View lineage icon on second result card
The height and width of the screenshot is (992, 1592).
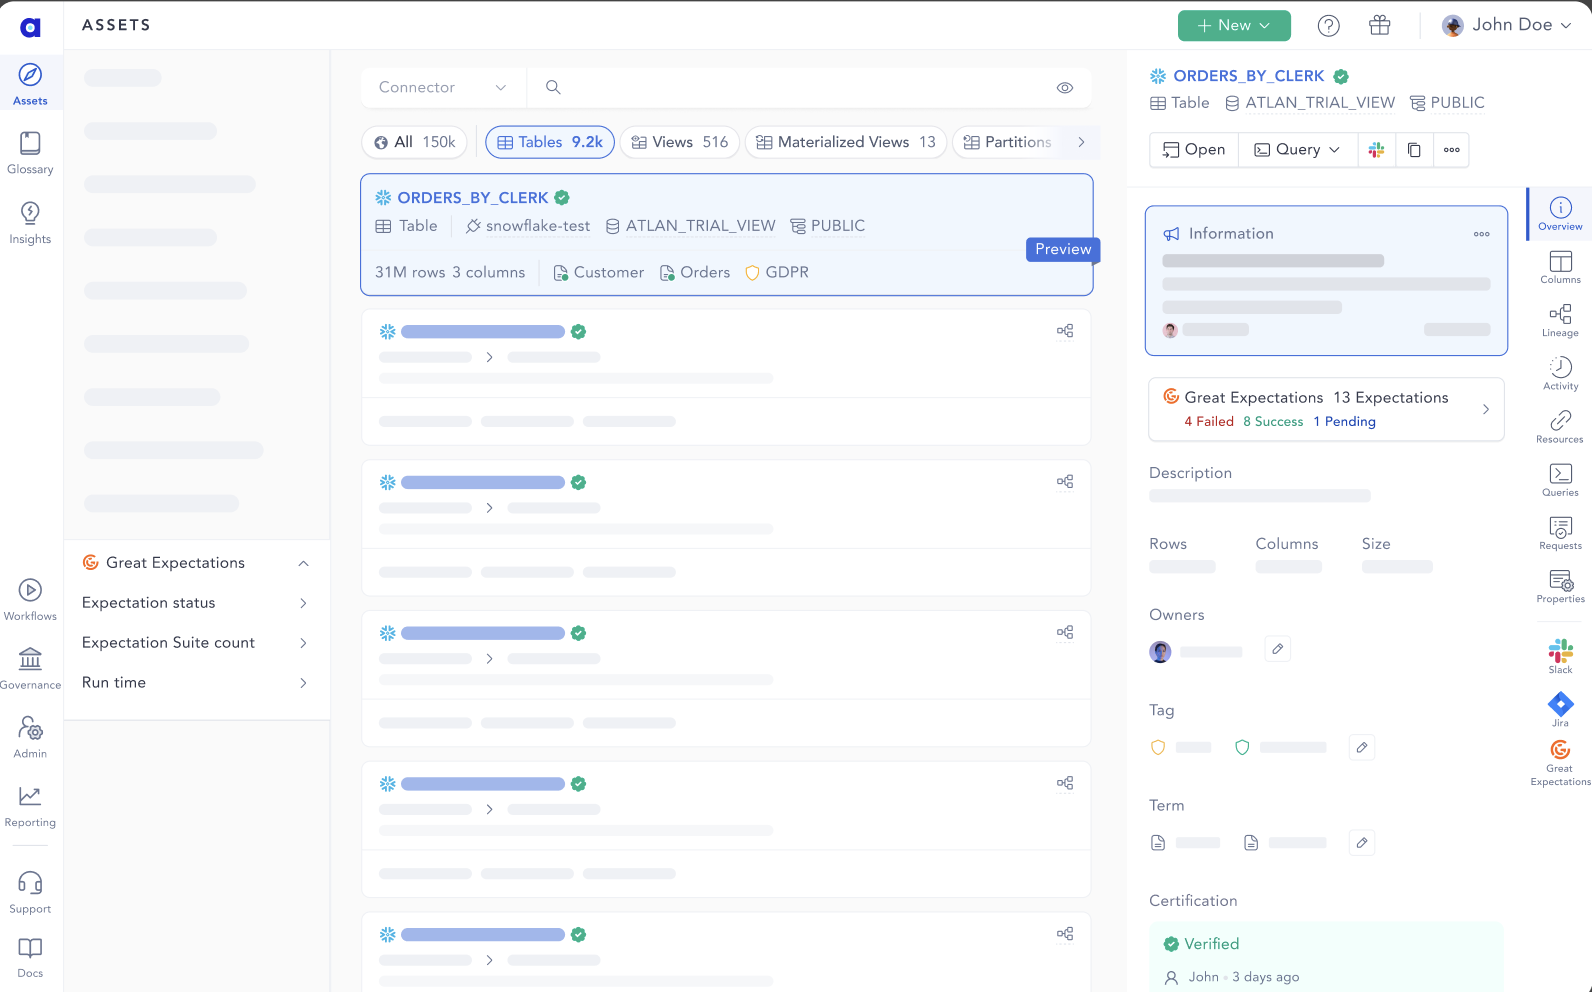click(1065, 331)
